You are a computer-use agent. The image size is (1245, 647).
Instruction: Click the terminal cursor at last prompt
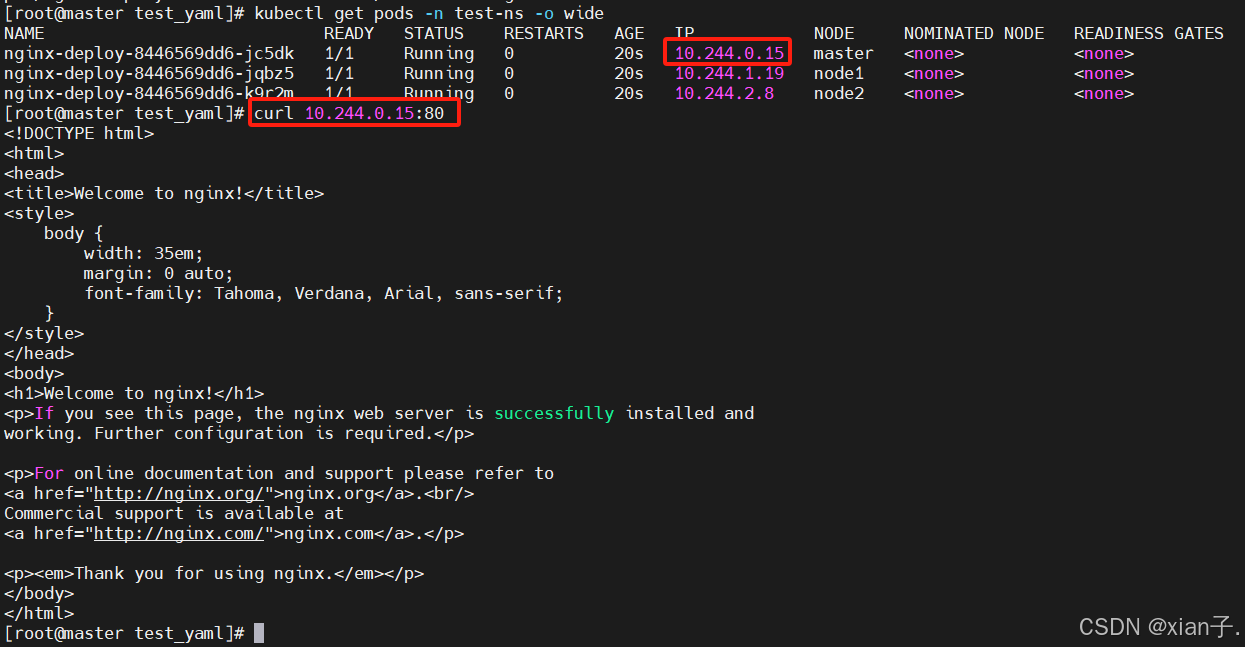pos(259,633)
